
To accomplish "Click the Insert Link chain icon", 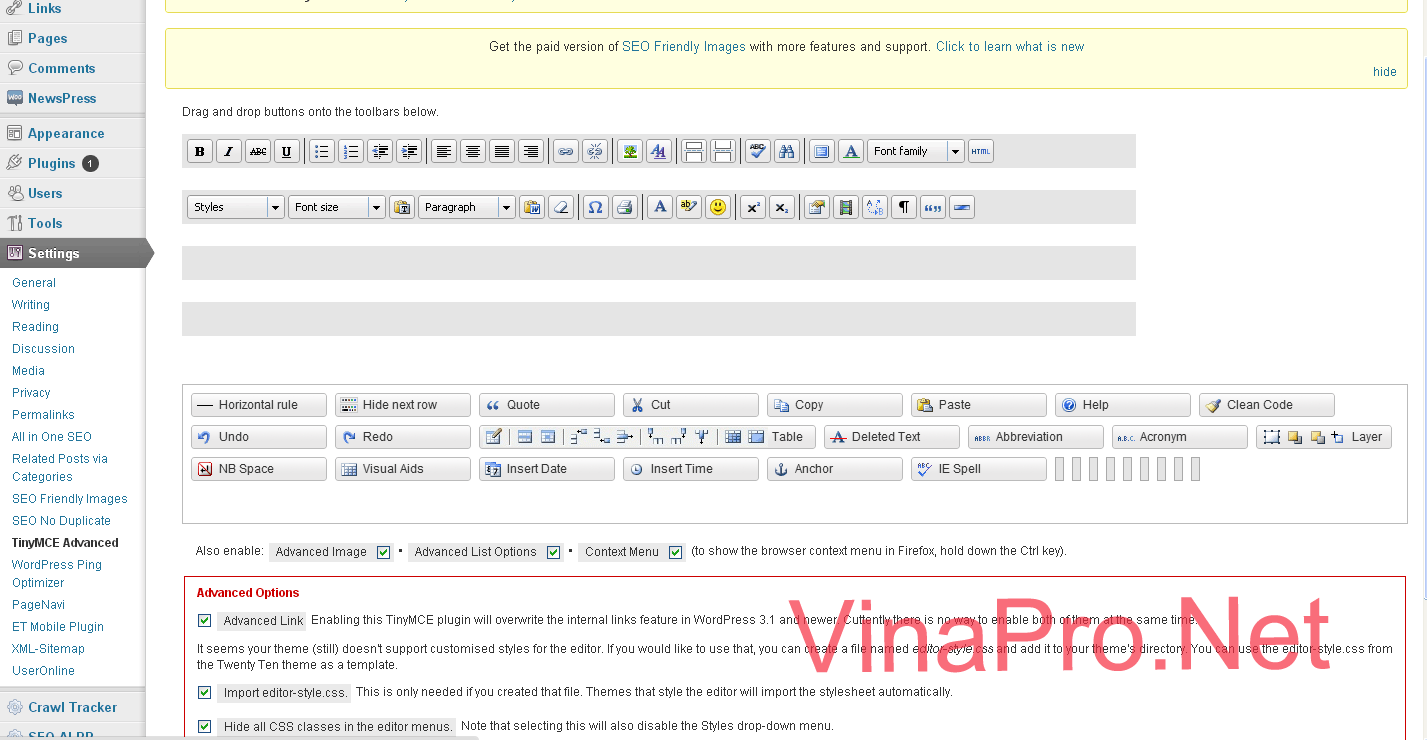I will tap(566, 152).
